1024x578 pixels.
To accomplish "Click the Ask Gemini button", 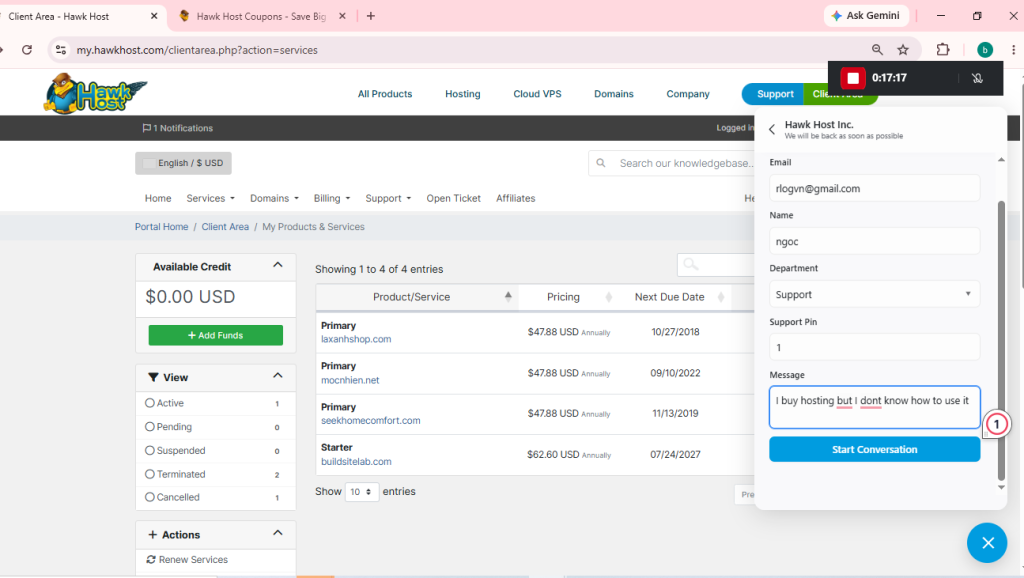I will click(x=866, y=16).
